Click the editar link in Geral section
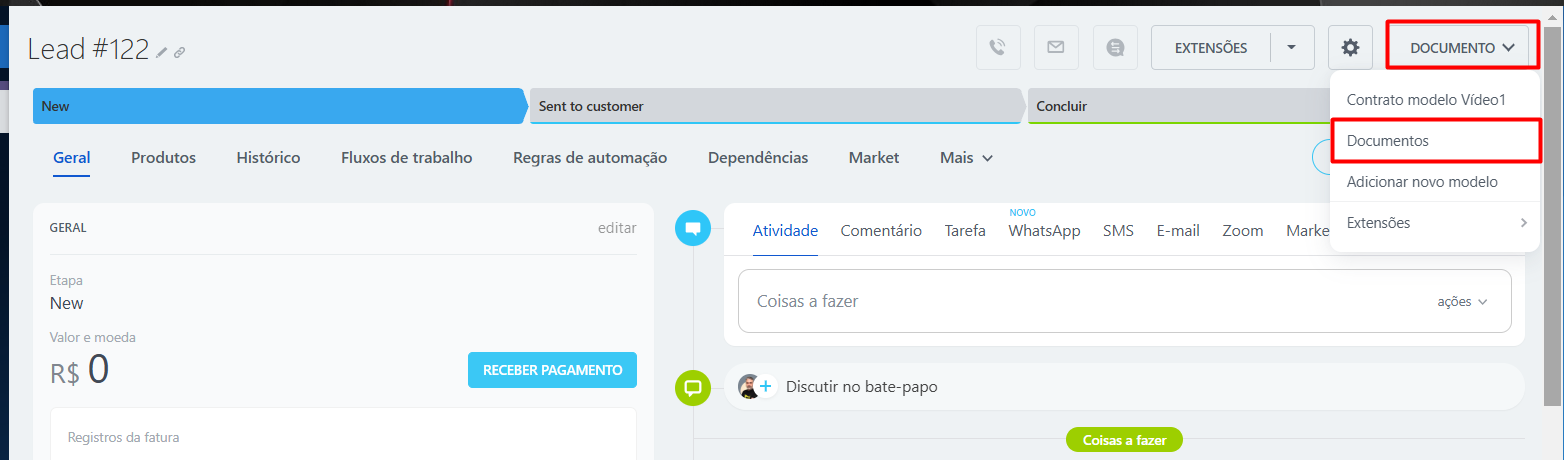1564x460 pixels. 617,228
